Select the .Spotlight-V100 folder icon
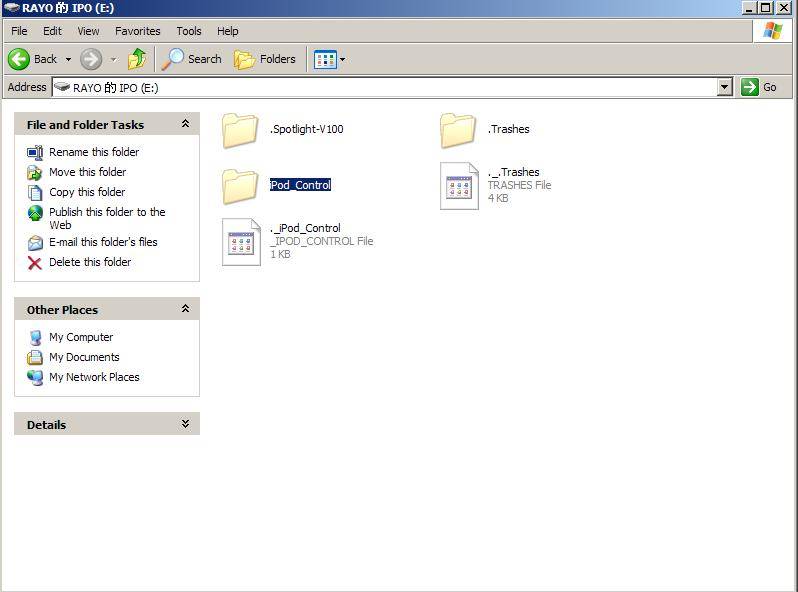The image size is (798, 592). pyautogui.click(x=240, y=130)
